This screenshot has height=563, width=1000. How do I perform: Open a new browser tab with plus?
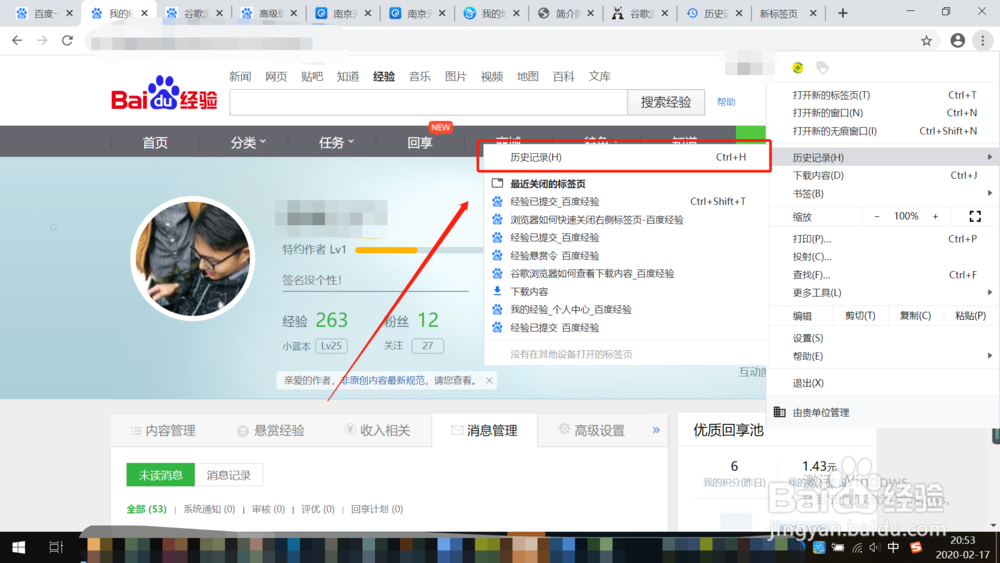(x=842, y=13)
